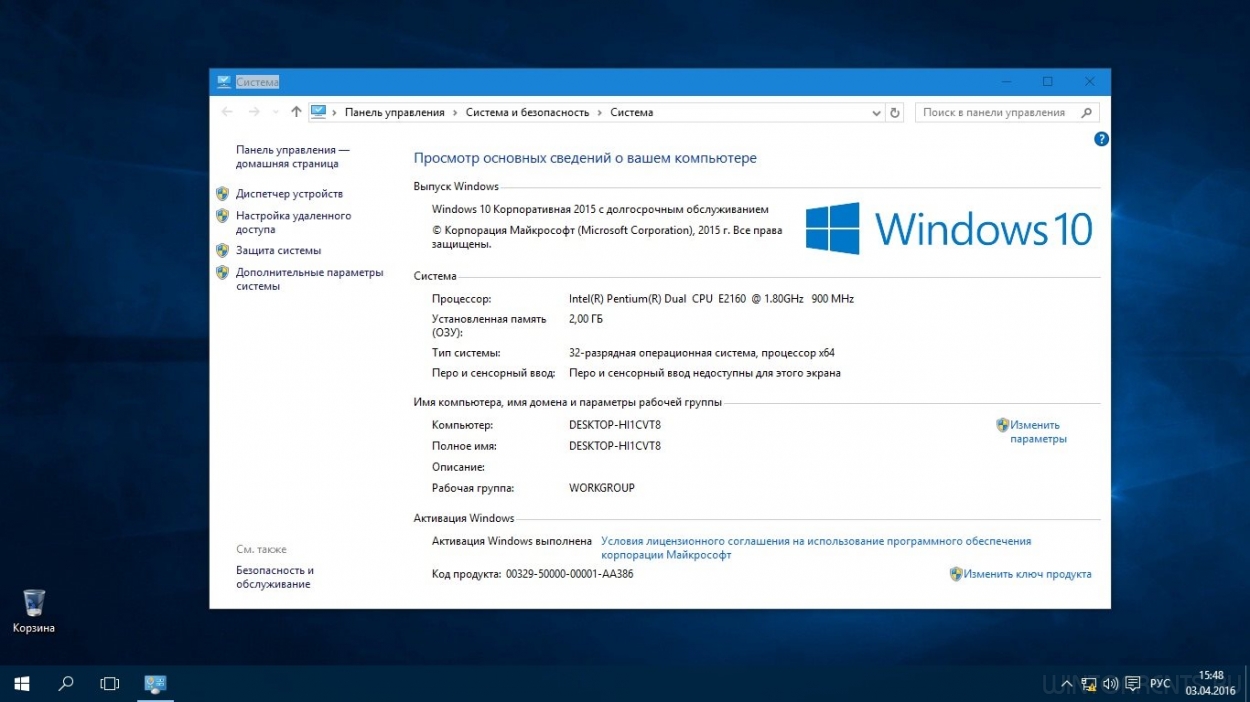Viewport: 1250px width, 702px height.
Task: Click shield icon beside Изменить параметры
Action: [x=1003, y=425]
